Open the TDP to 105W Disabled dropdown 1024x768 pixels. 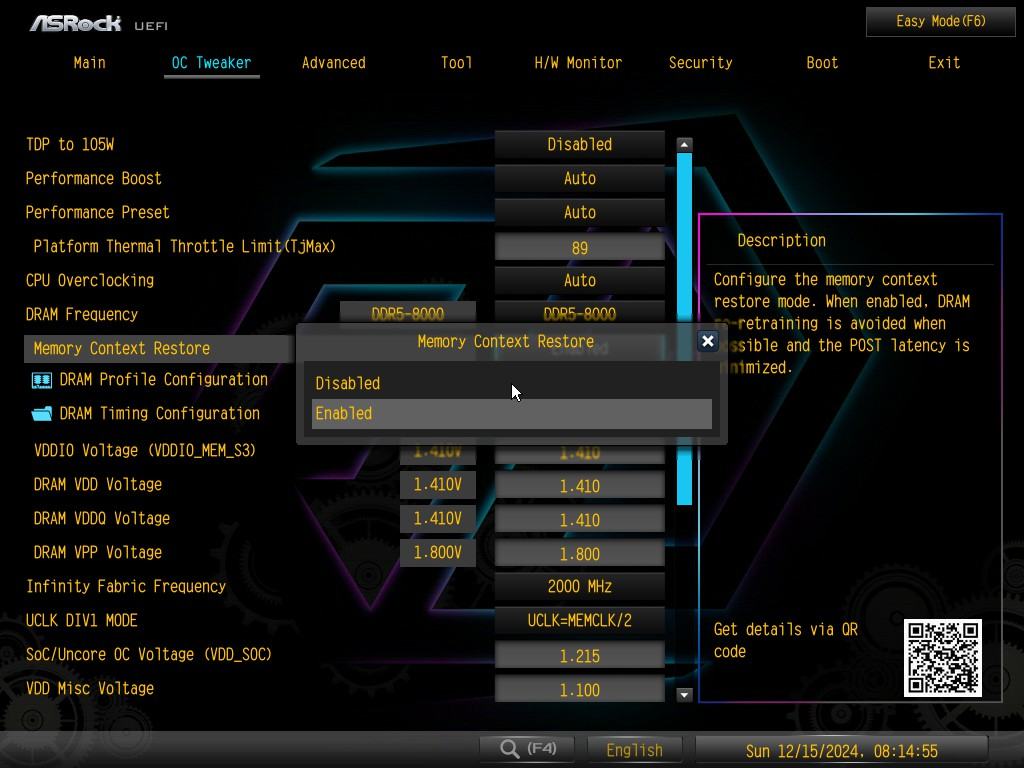pyautogui.click(x=579, y=144)
